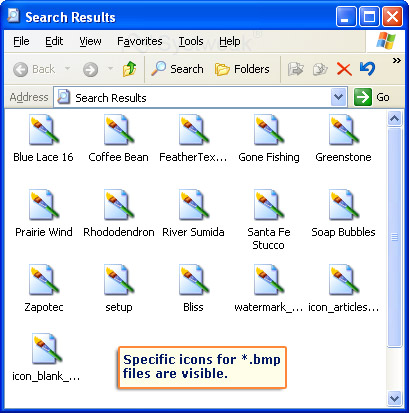This screenshot has width=409, height=413.
Task: Click the blue Undo arrow icon
Action: [x=368, y=69]
